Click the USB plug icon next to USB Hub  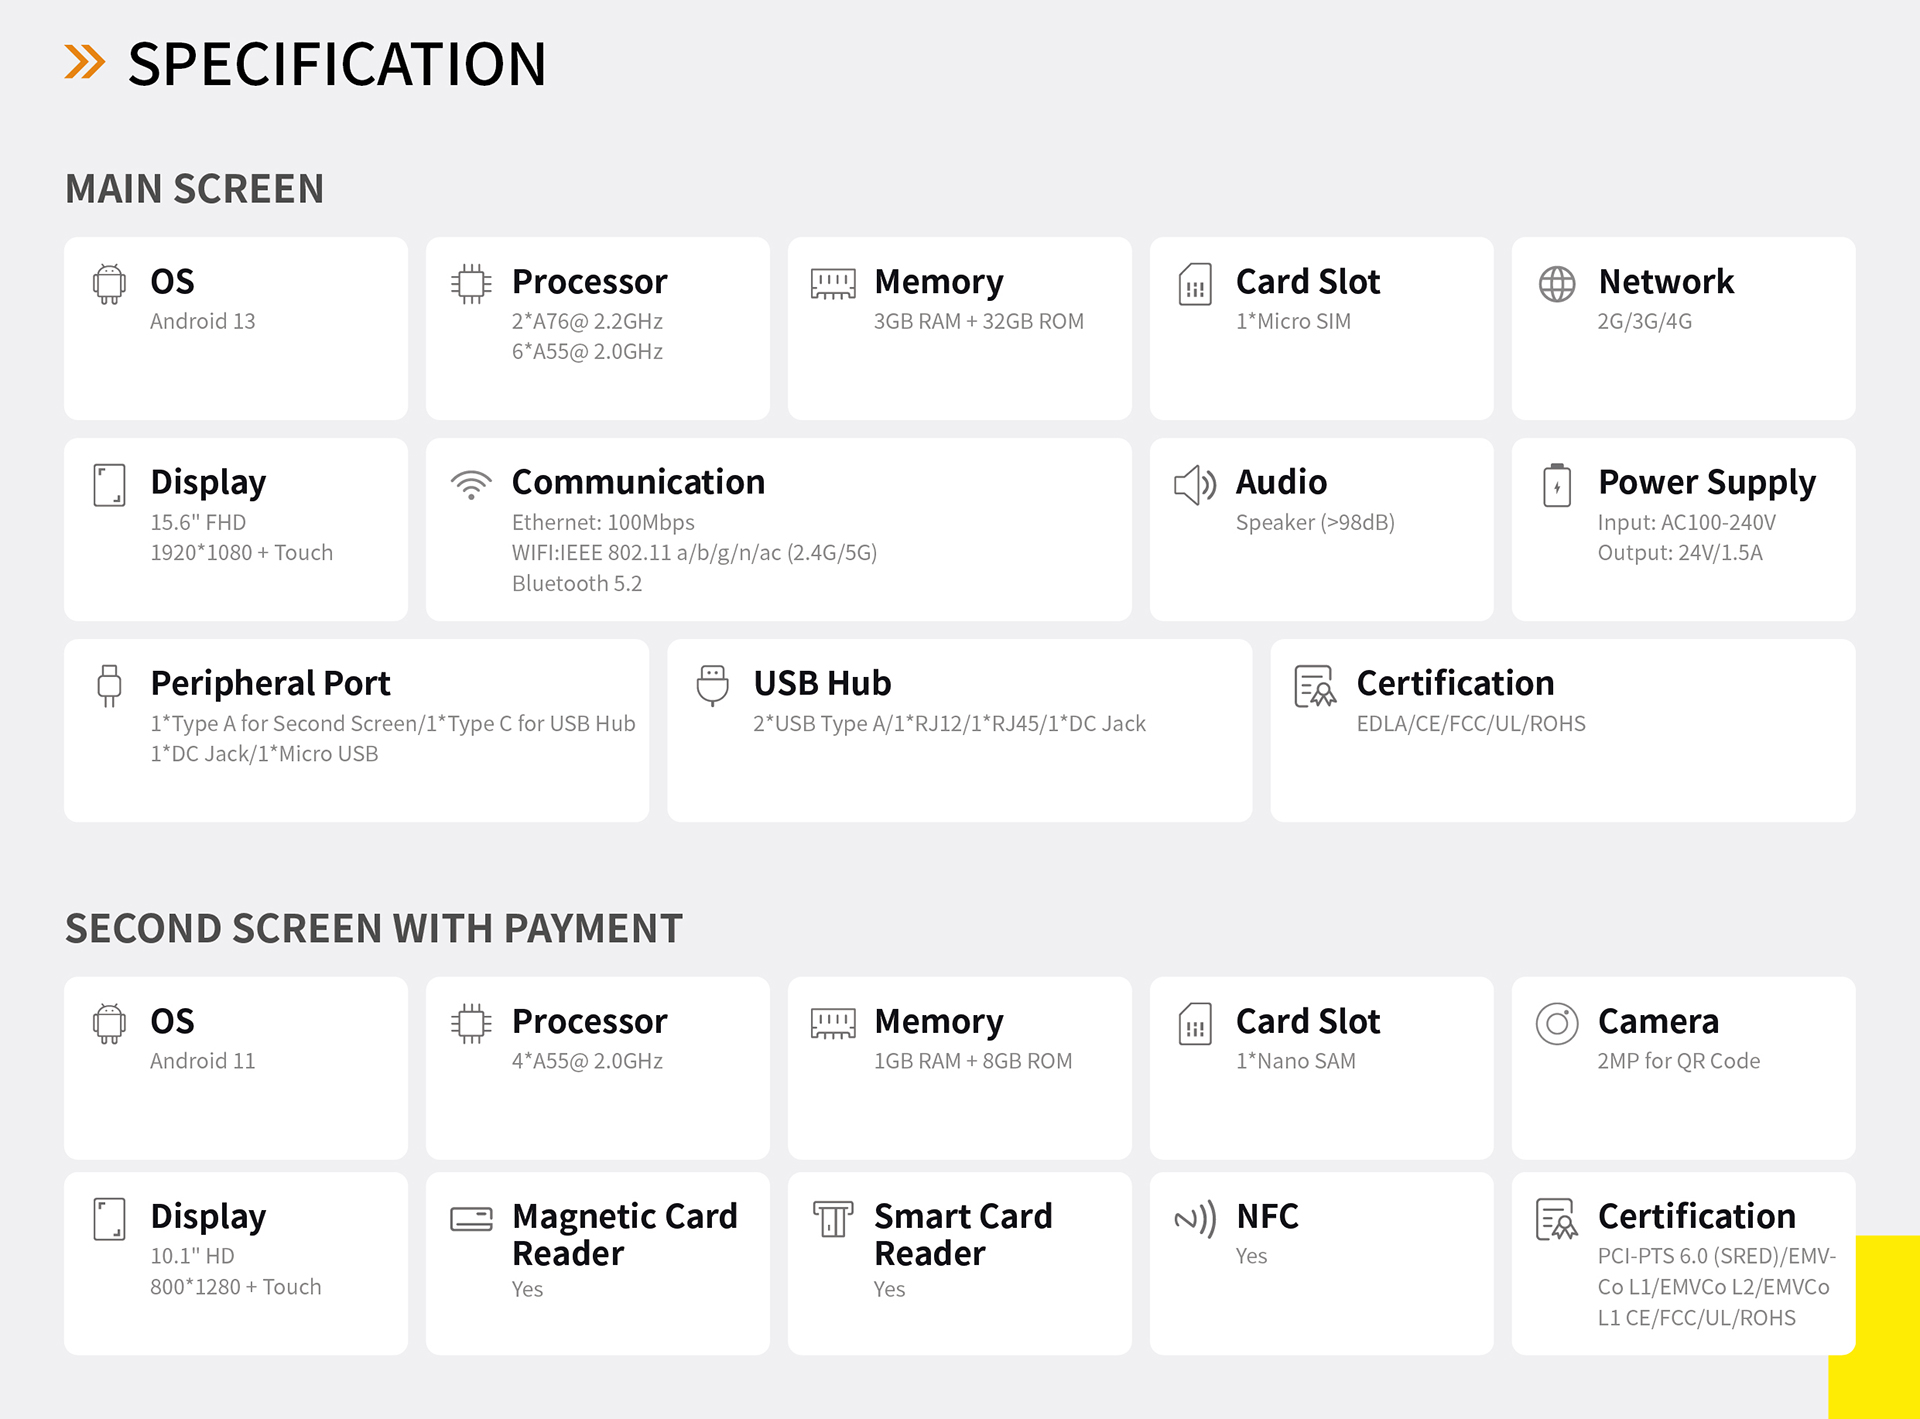[x=712, y=686]
